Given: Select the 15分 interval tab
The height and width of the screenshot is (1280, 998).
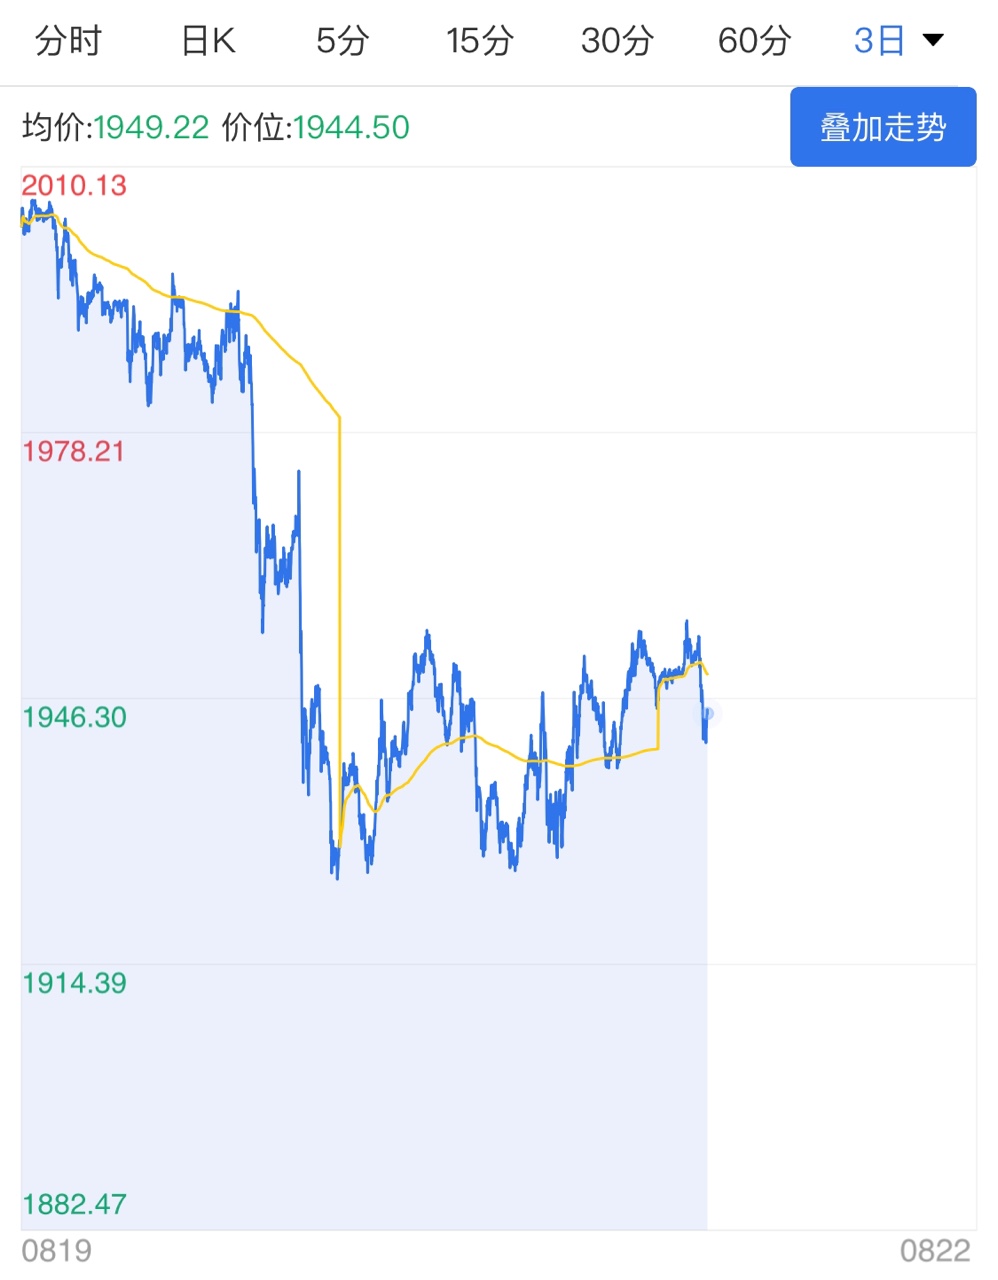Looking at the screenshot, I should 480,41.
